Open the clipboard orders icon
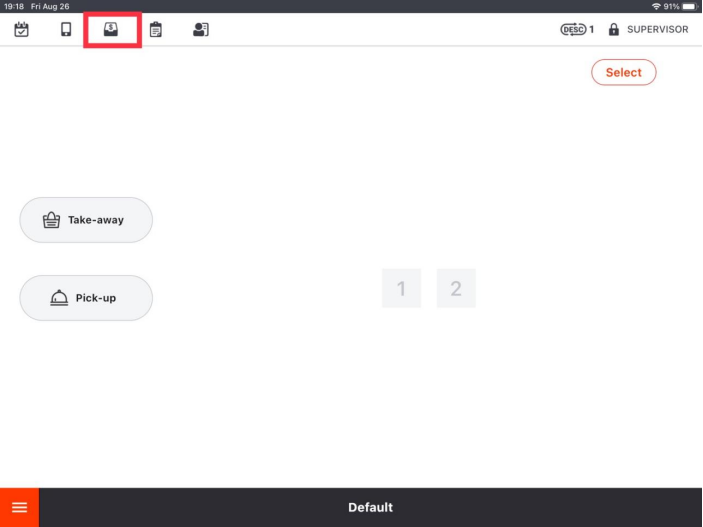 pyautogui.click(x=156, y=30)
